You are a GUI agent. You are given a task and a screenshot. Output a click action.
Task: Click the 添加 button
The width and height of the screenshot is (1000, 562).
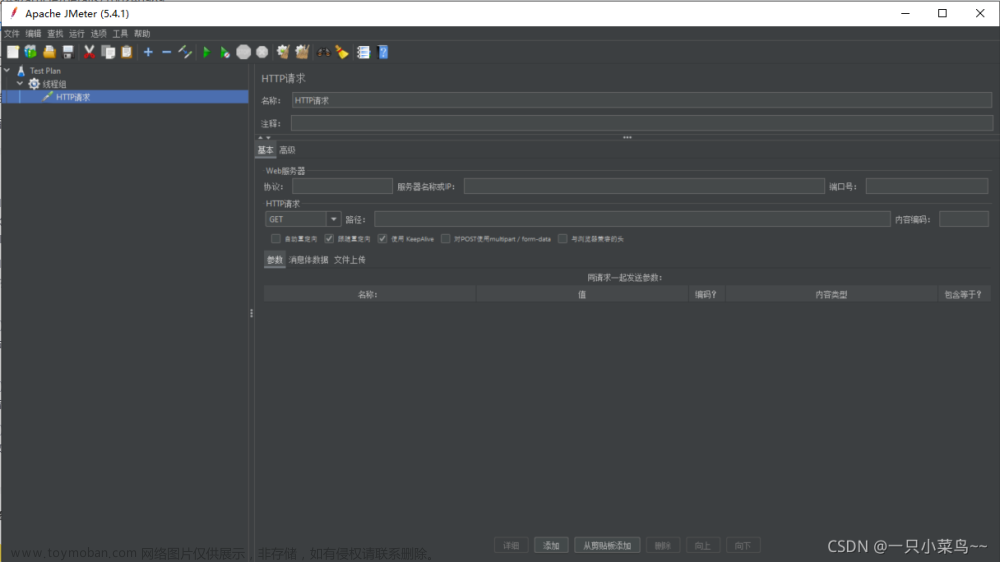551,546
